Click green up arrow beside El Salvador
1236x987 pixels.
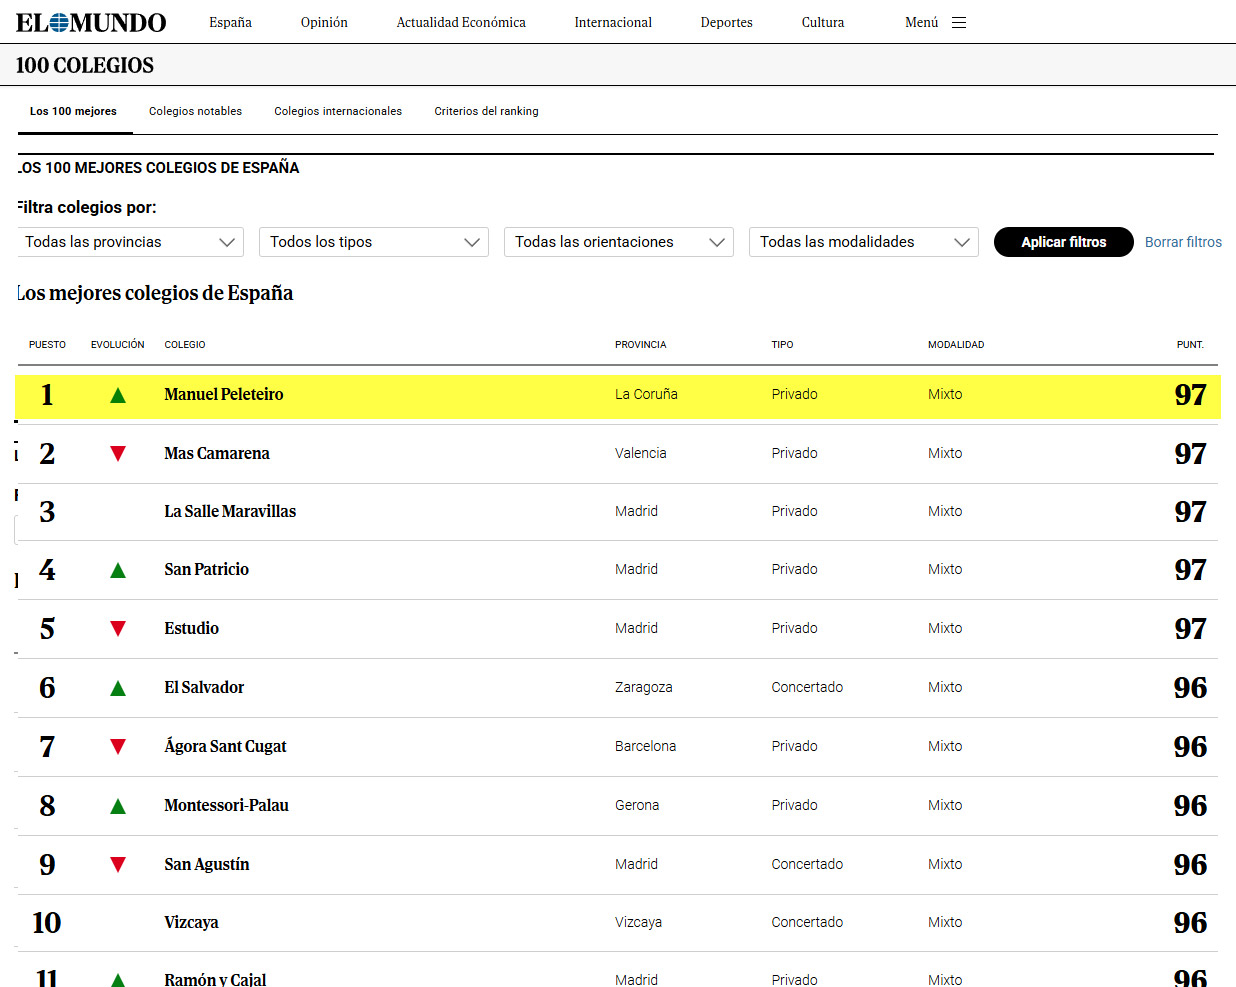(118, 688)
